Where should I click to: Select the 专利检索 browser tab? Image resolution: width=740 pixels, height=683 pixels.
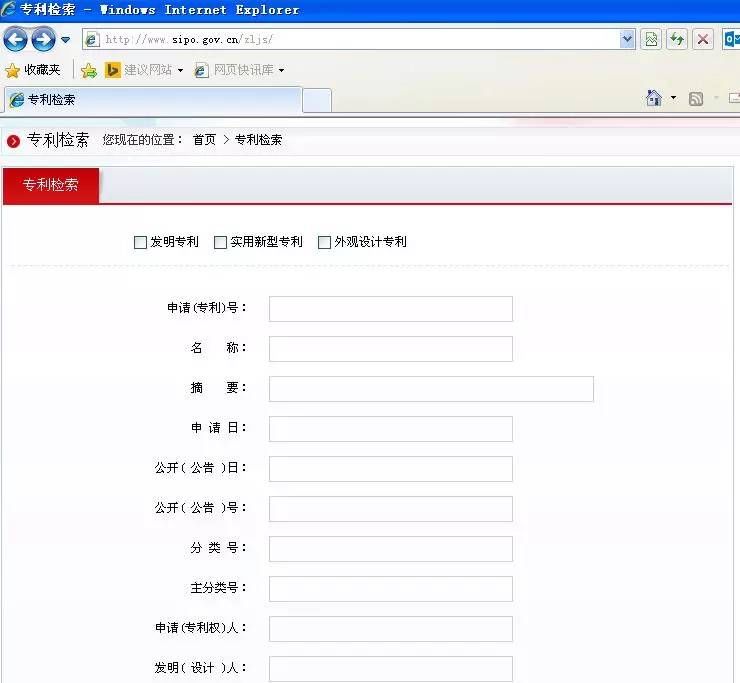pos(153,100)
